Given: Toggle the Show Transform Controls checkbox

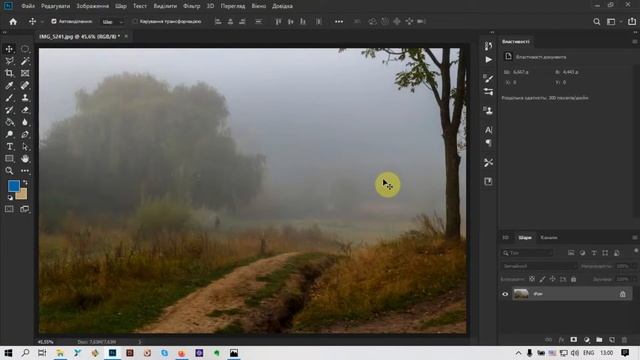Looking at the screenshot, I should point(135,21).
